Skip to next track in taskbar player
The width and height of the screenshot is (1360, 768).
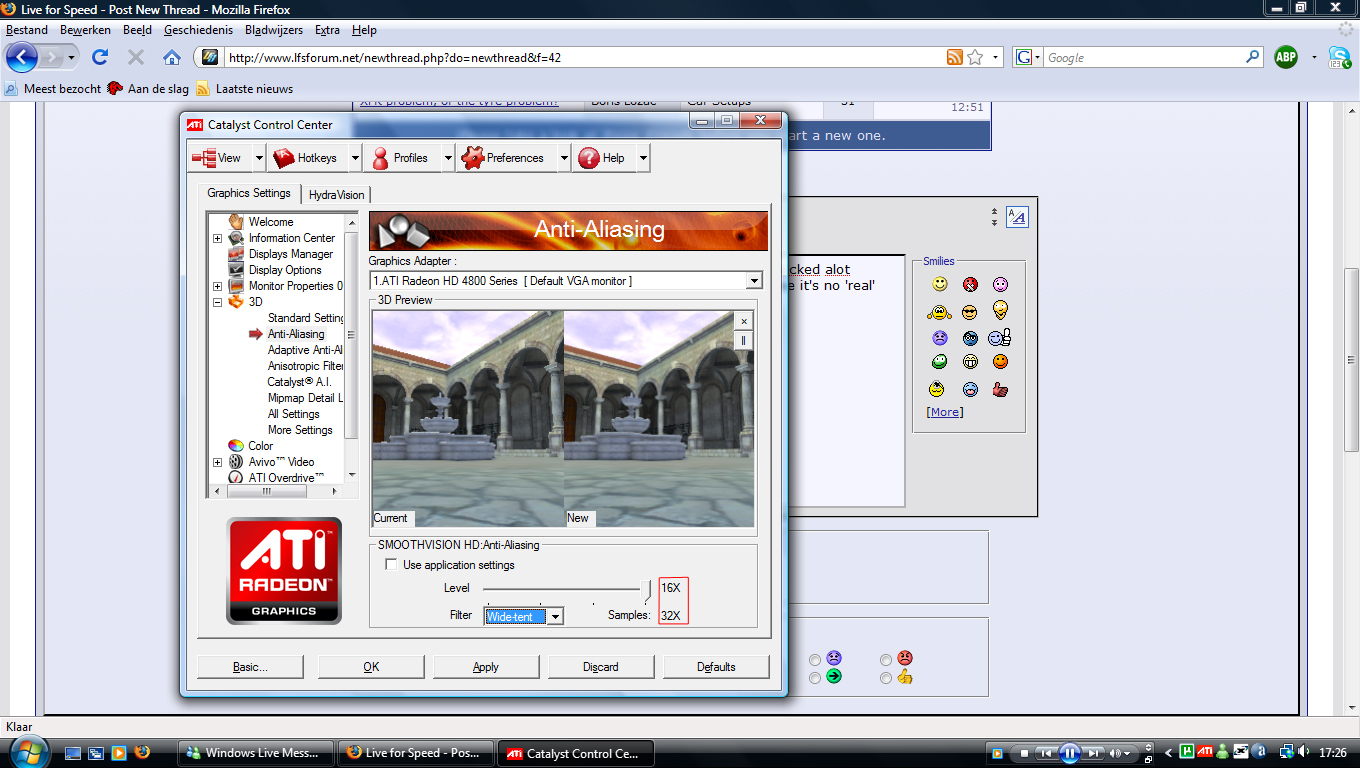tap(1094, 752)
